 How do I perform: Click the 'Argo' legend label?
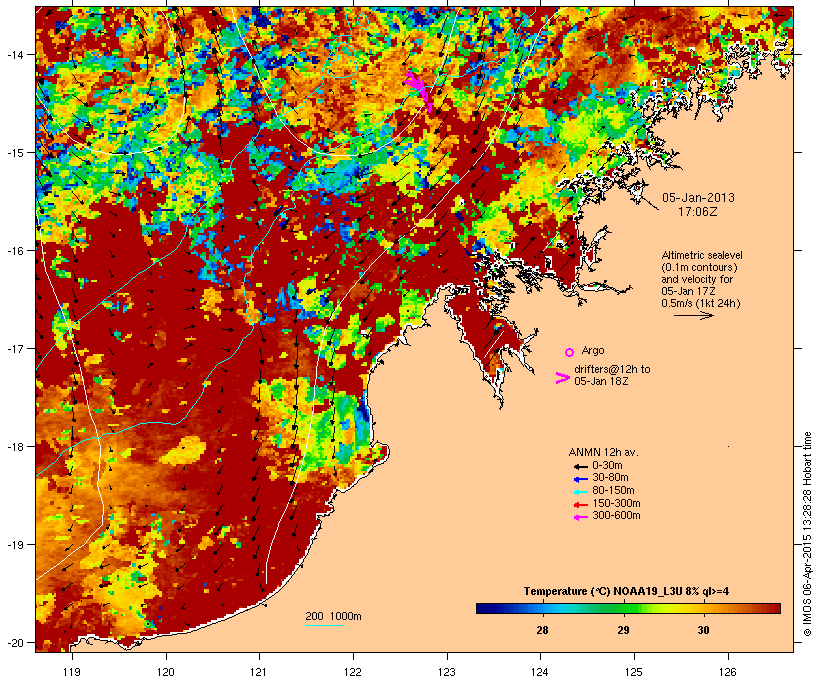593,350
